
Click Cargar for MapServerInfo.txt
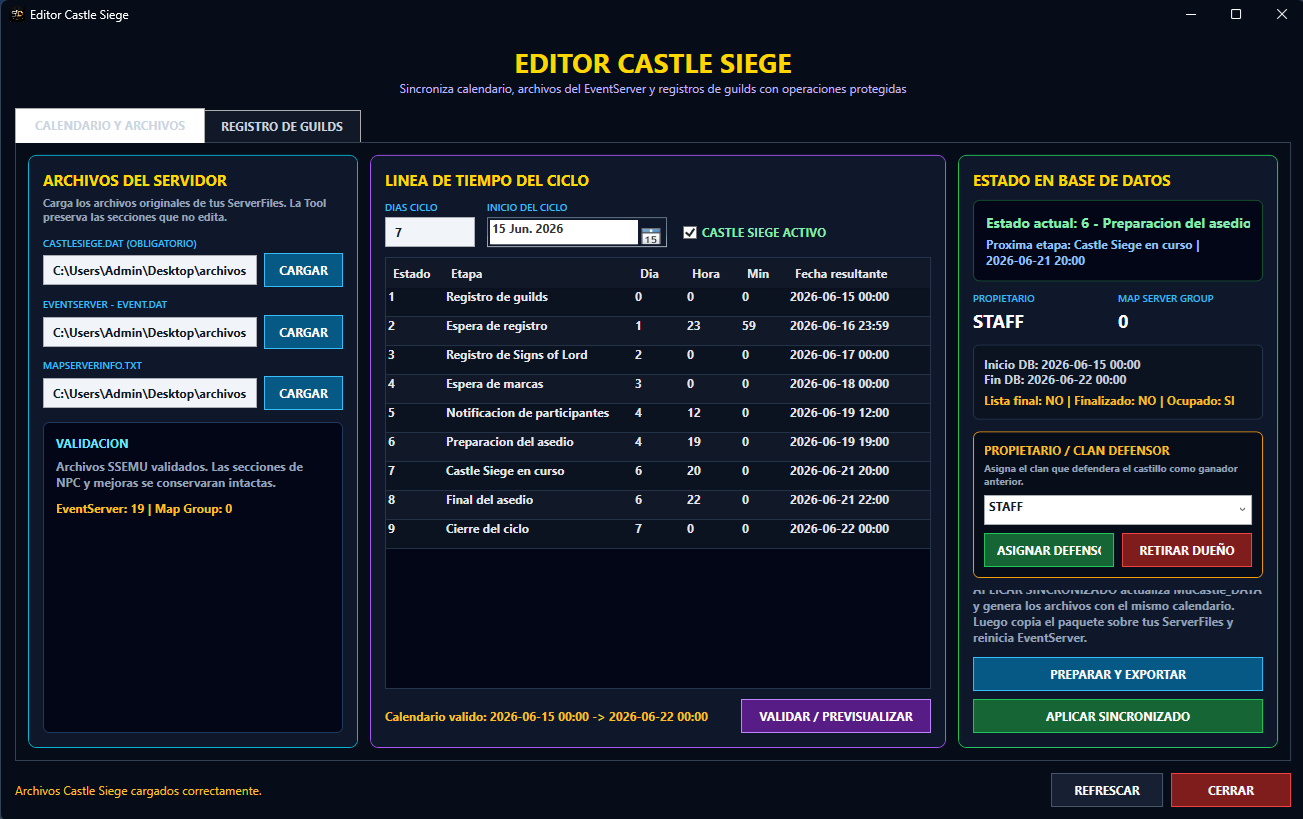click(x=303, y=393)
